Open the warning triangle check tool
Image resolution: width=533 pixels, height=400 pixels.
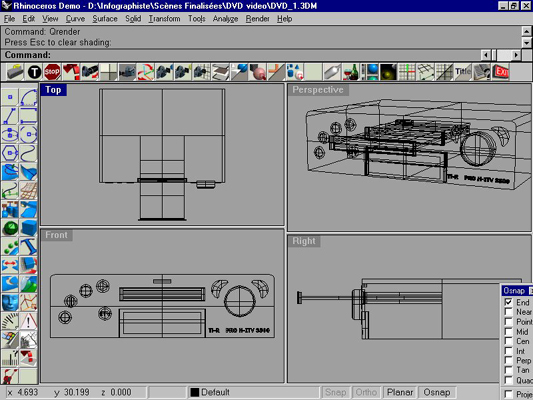click(29, 321)
